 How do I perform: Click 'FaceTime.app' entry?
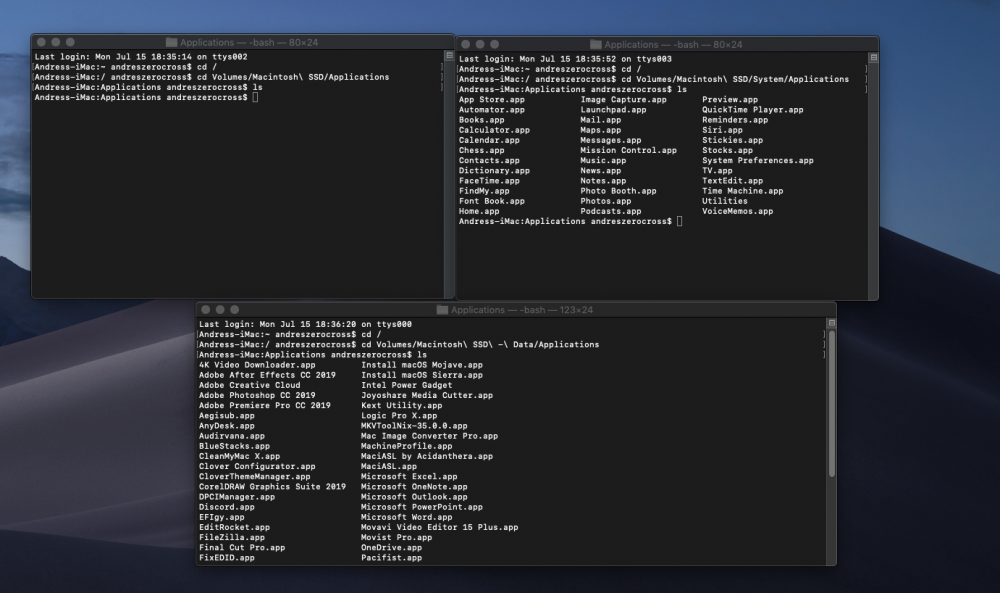[x=489, y=181]
